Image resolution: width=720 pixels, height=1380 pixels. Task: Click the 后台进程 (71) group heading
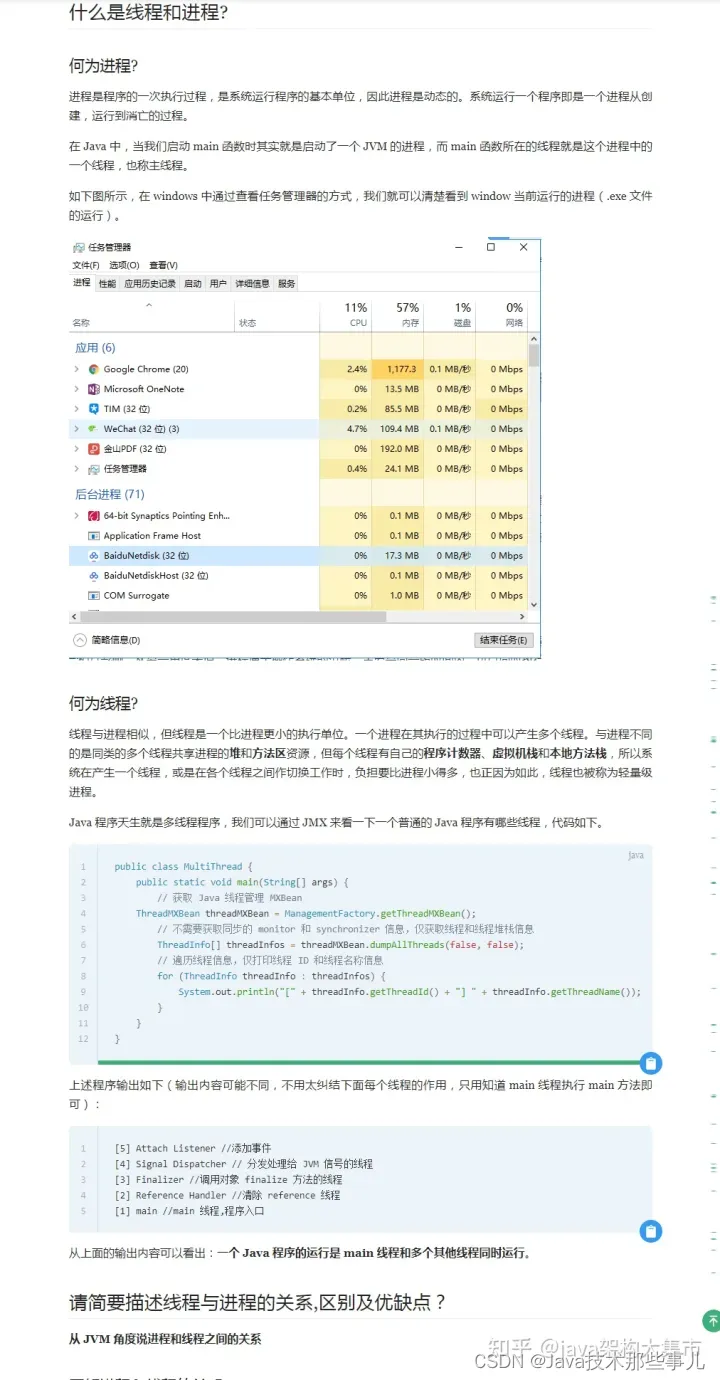click(x=110, y=494)
